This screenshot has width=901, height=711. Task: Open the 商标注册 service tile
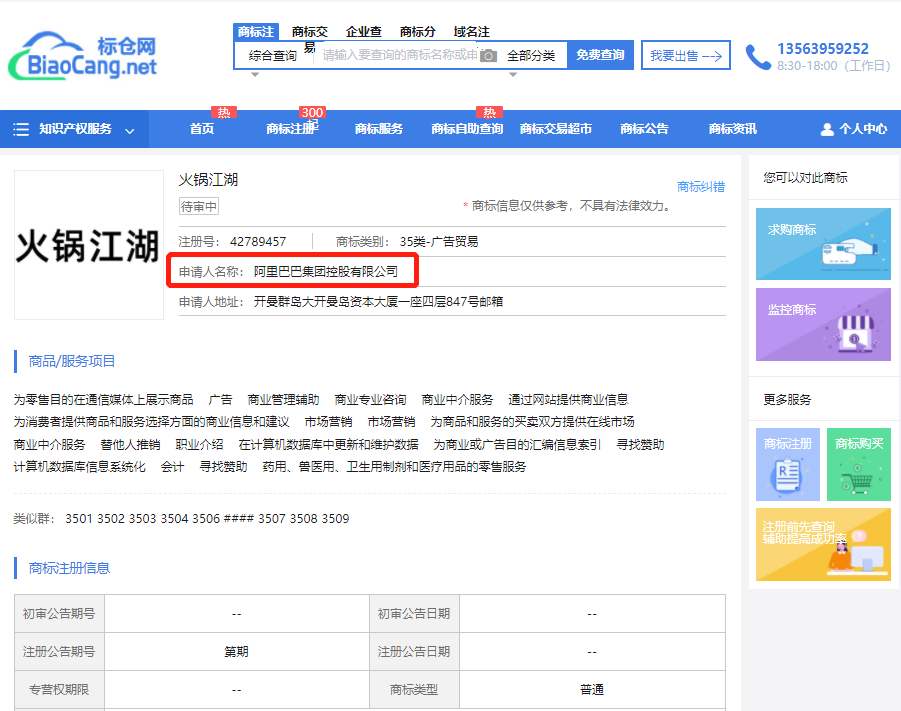coord(787,464)
